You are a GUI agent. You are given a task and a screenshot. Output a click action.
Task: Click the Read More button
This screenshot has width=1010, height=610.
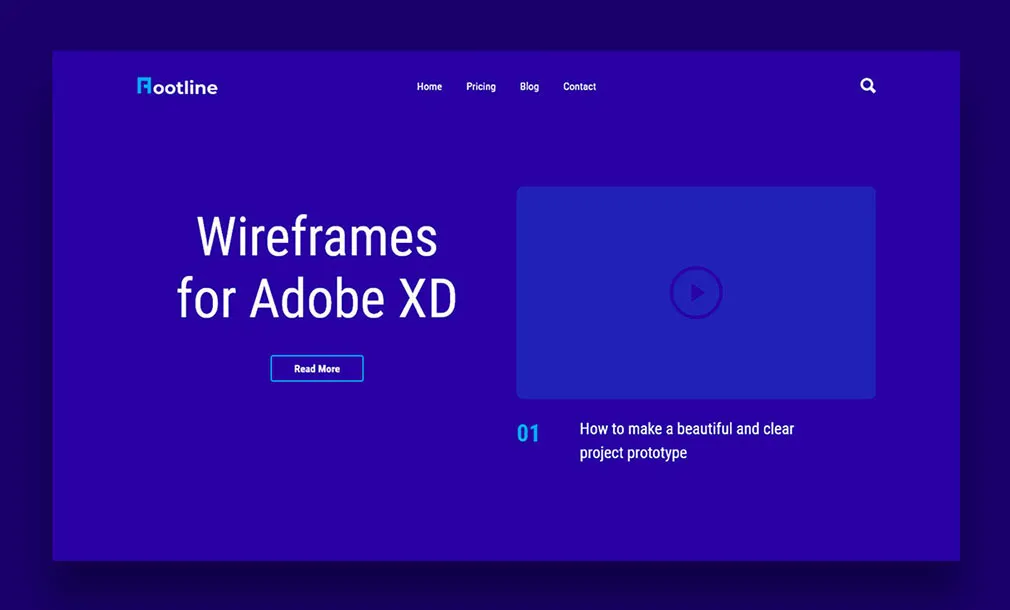click(x=317, y=368)
